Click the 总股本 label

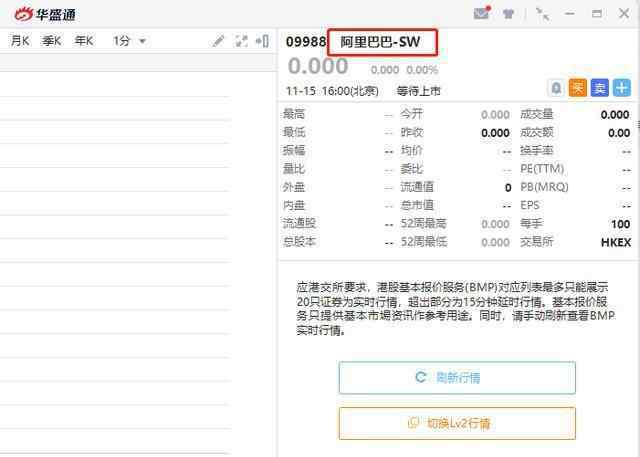tap(300, 242)
